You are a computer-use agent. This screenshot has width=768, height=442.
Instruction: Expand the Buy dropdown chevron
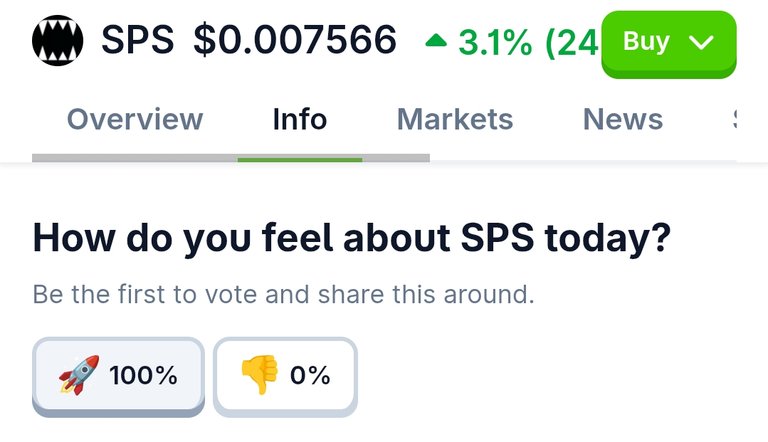point(701,42)
